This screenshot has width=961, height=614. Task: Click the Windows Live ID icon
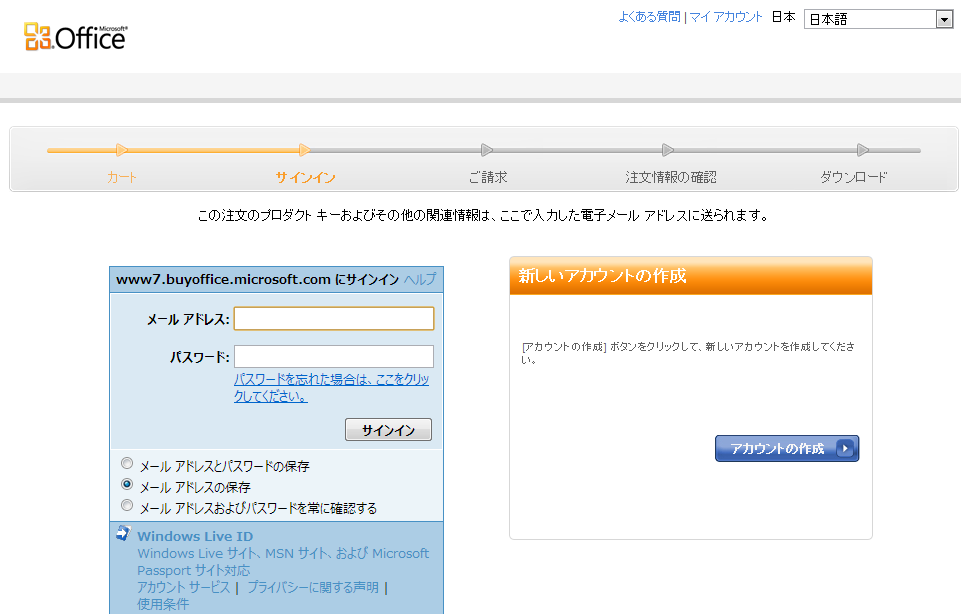coord(123,533)
